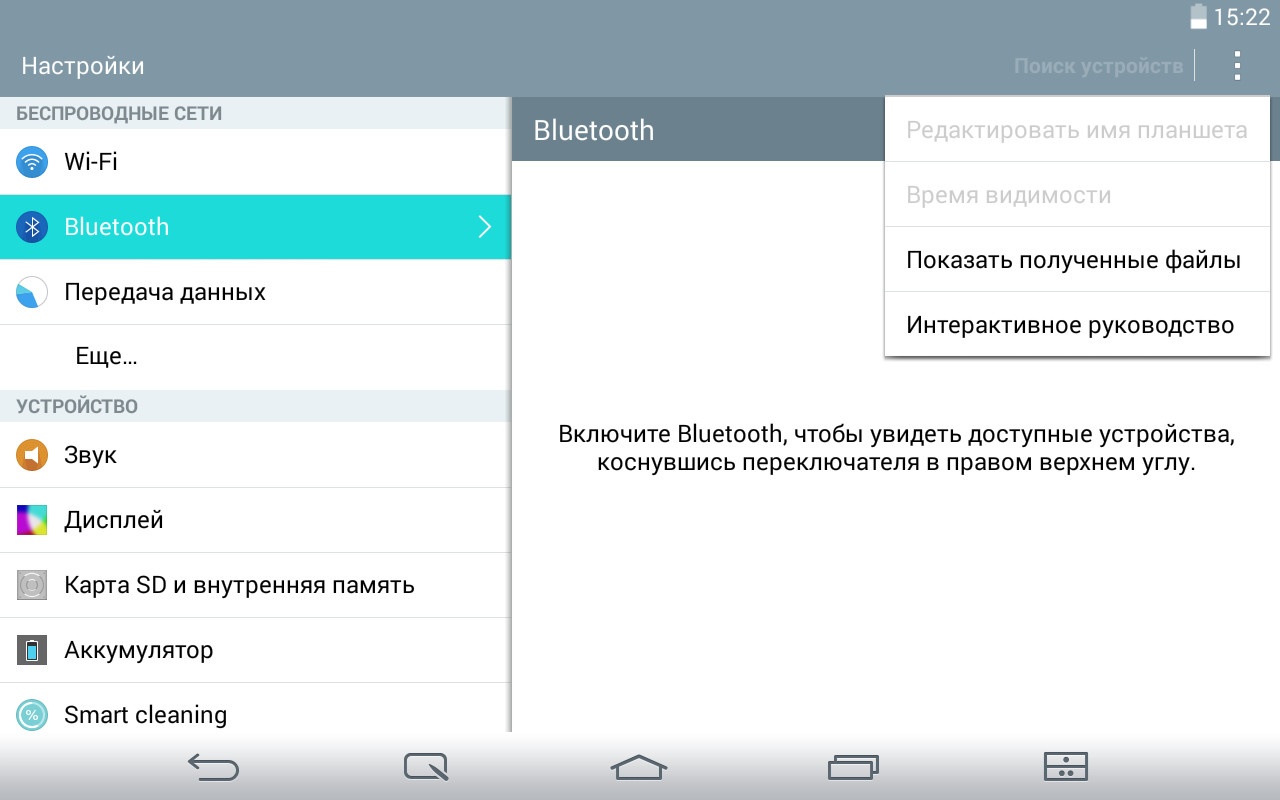Select Показать полученные файлы menu item
The image size is (1280, 800).
pos(1073,260)
